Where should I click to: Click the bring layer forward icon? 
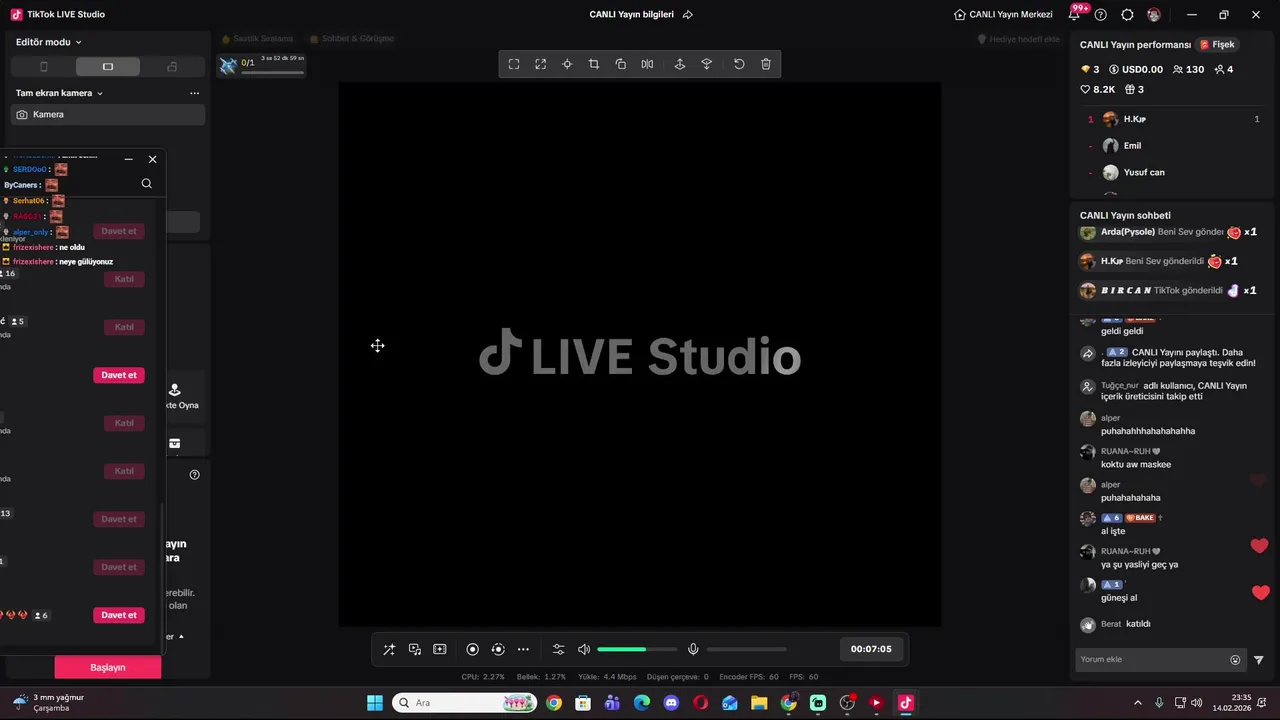click(x=680, y=64)
